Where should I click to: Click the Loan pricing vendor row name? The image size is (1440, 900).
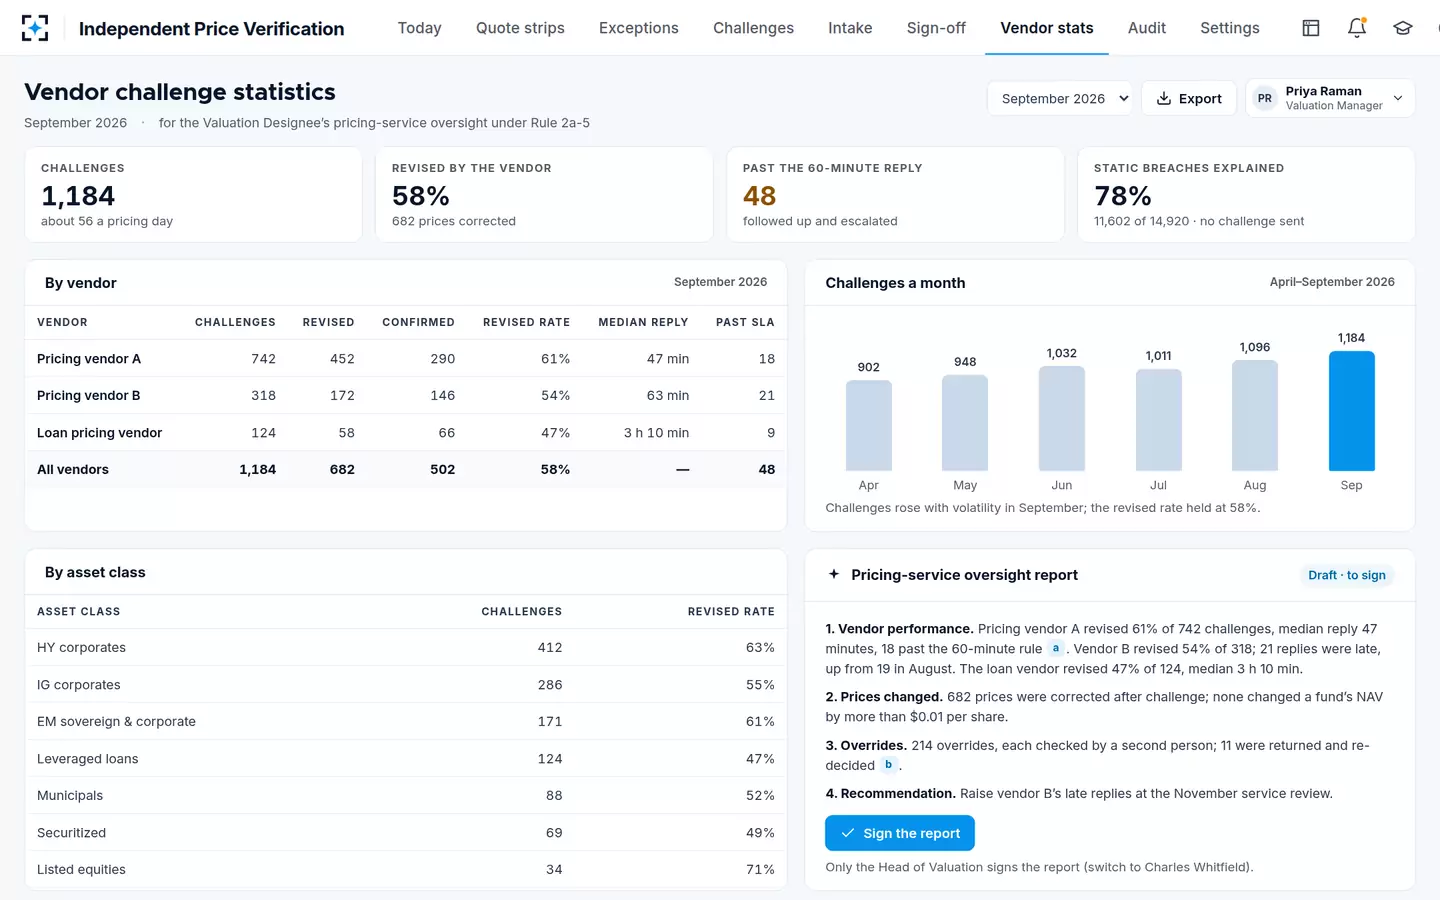[x=99, y=433]
